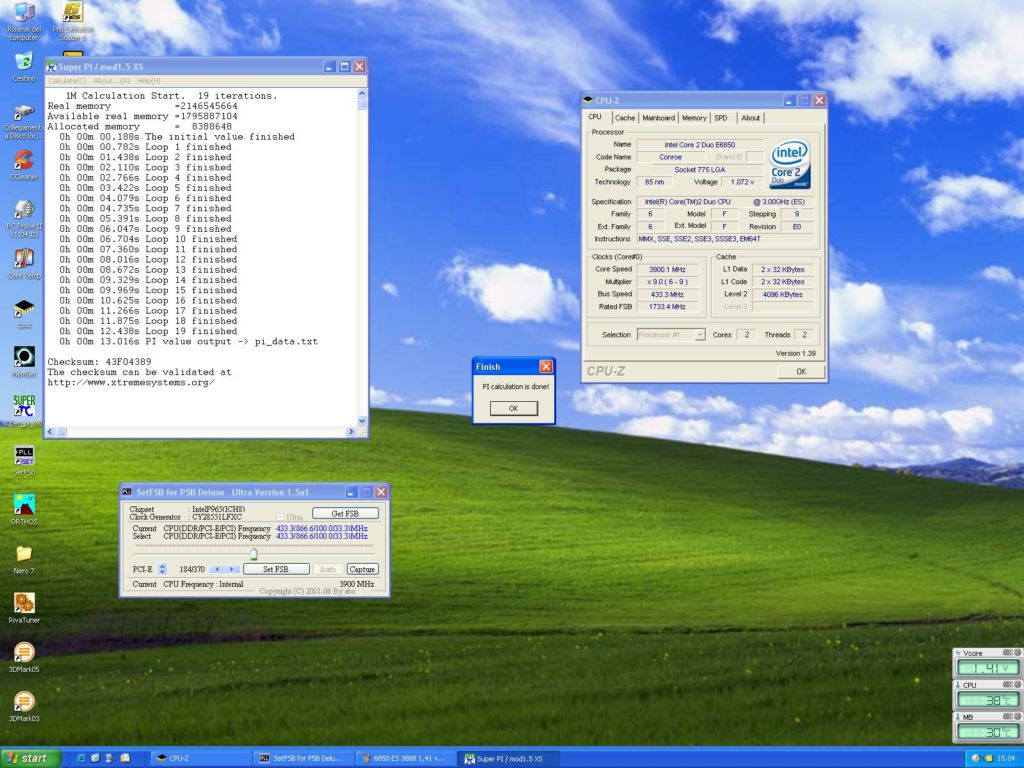Click the Super PI vertical scrollbar down arrow

(x=362, y=421)
